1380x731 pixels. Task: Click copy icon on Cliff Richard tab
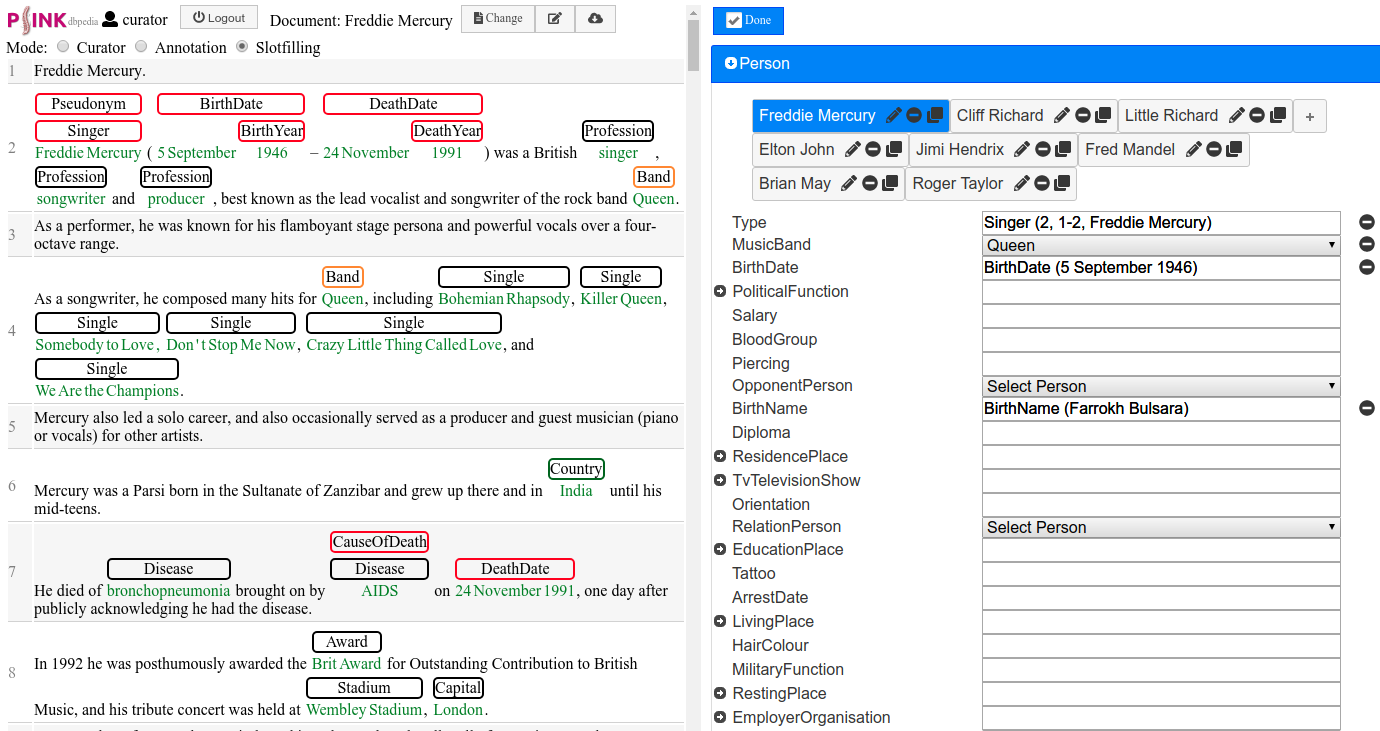point(1103,116)
